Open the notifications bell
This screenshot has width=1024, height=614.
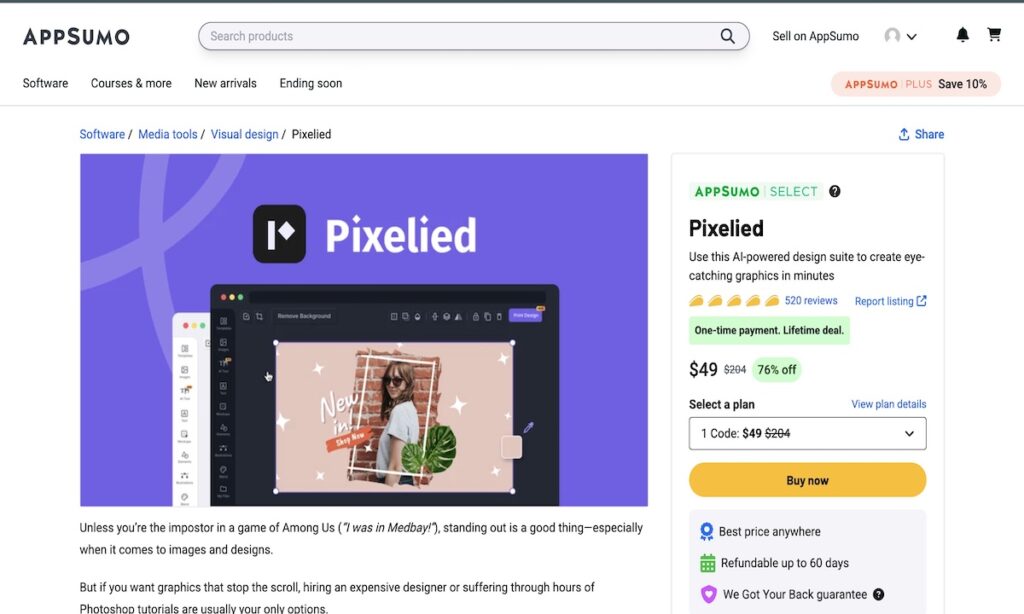coord(962,35)
